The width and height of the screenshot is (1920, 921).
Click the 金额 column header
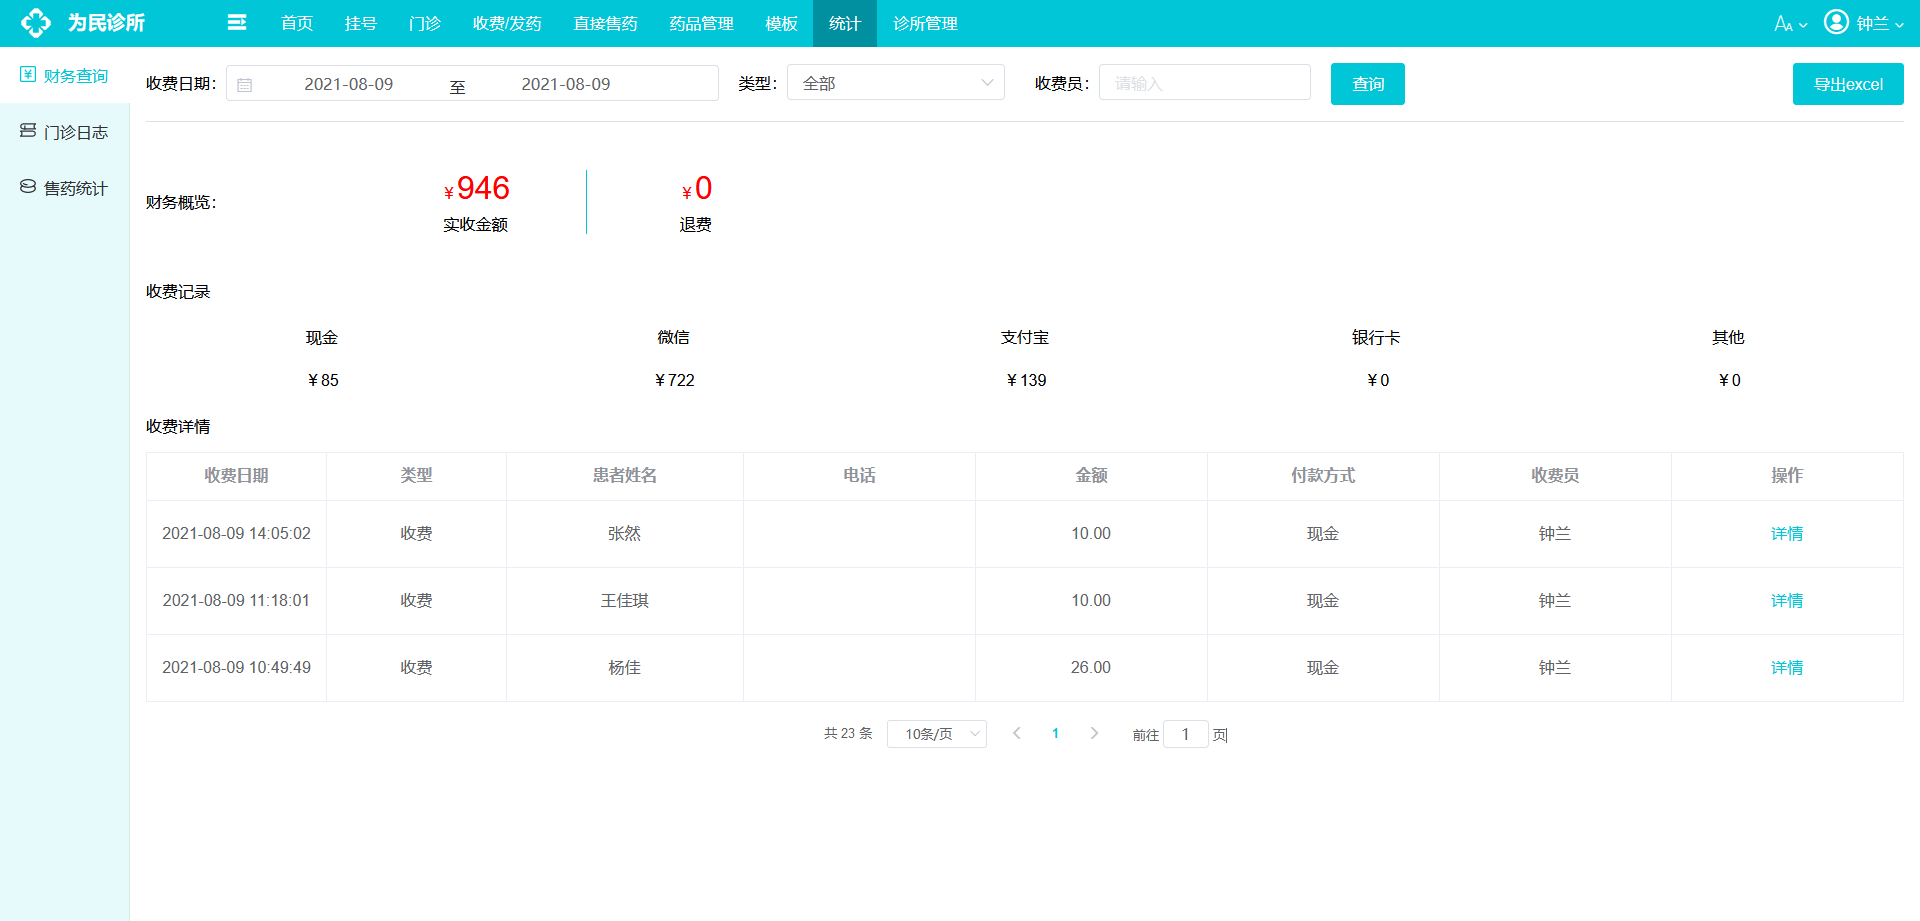pyautogui.click(x=1091, y=476)
